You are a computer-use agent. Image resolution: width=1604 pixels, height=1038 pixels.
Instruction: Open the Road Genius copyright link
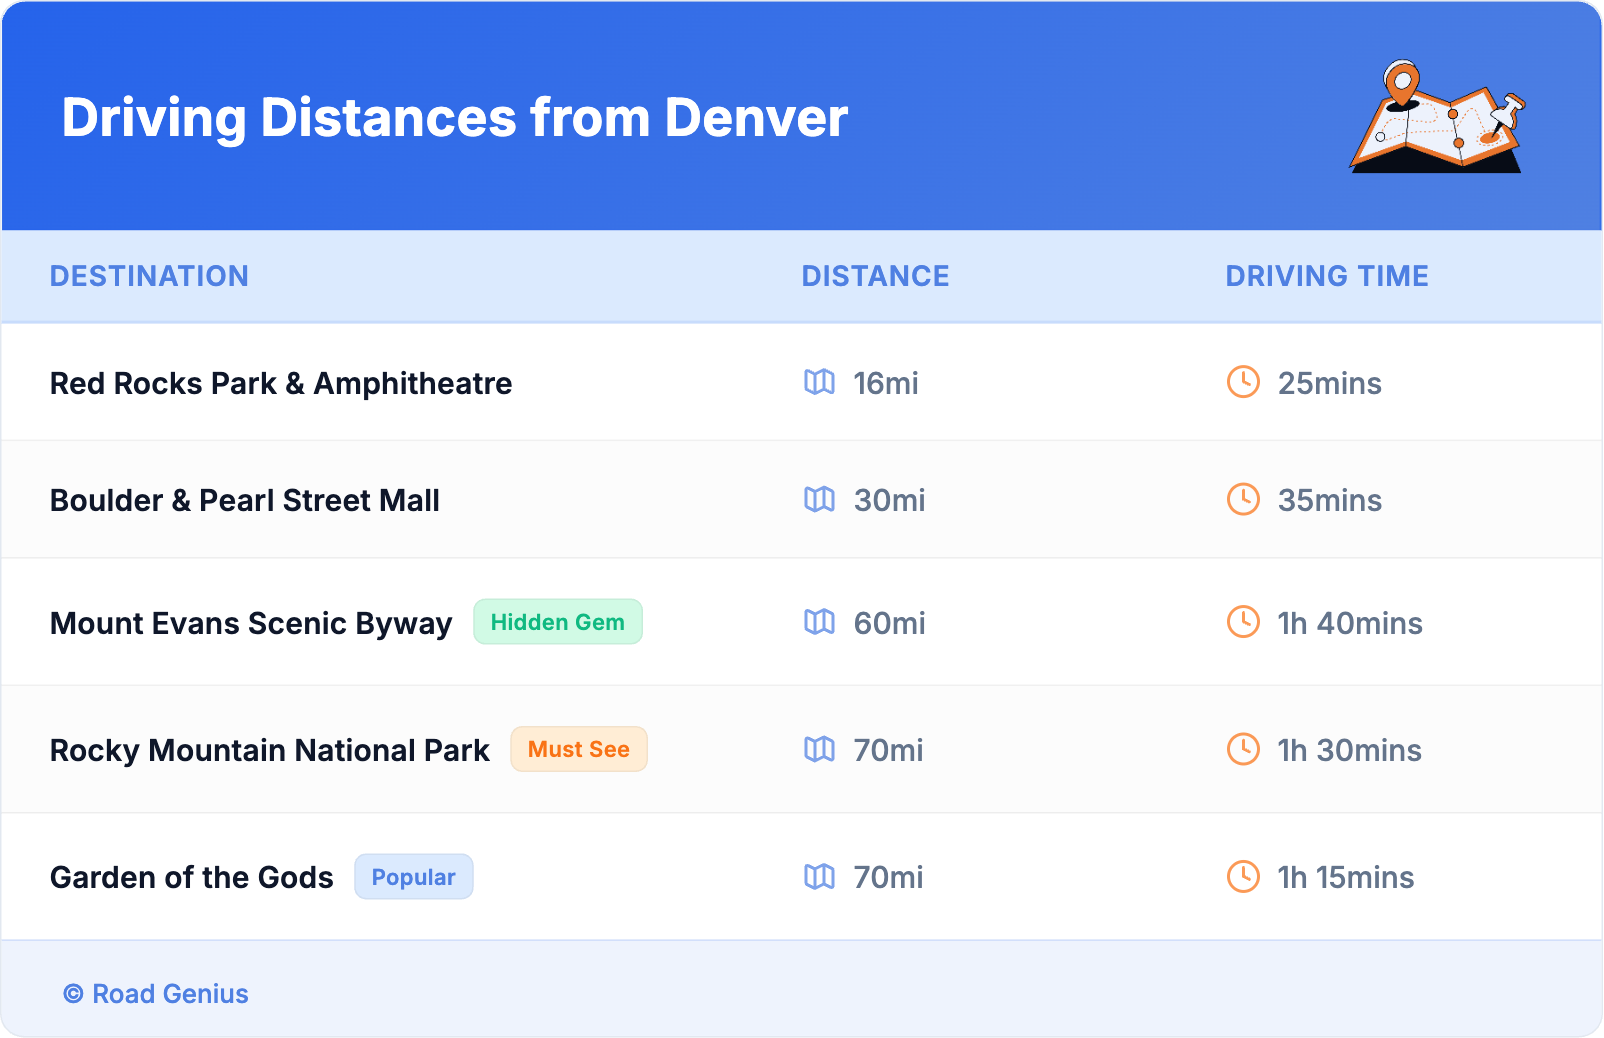coord(156,994)
